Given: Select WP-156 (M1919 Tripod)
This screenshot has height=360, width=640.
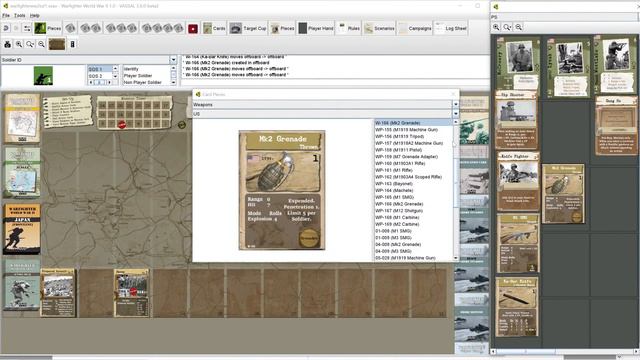Looking at the screenshot, I should tap(413, 136).
